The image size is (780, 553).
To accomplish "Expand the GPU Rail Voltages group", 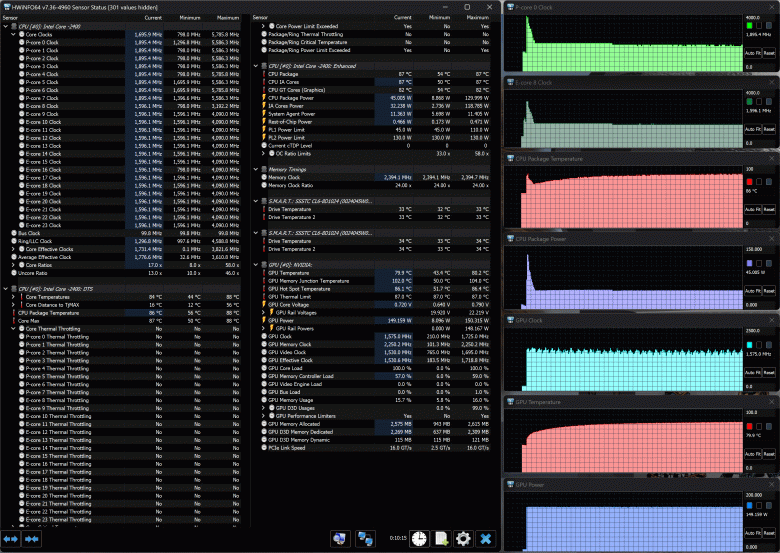I will [x=263, y=312].
